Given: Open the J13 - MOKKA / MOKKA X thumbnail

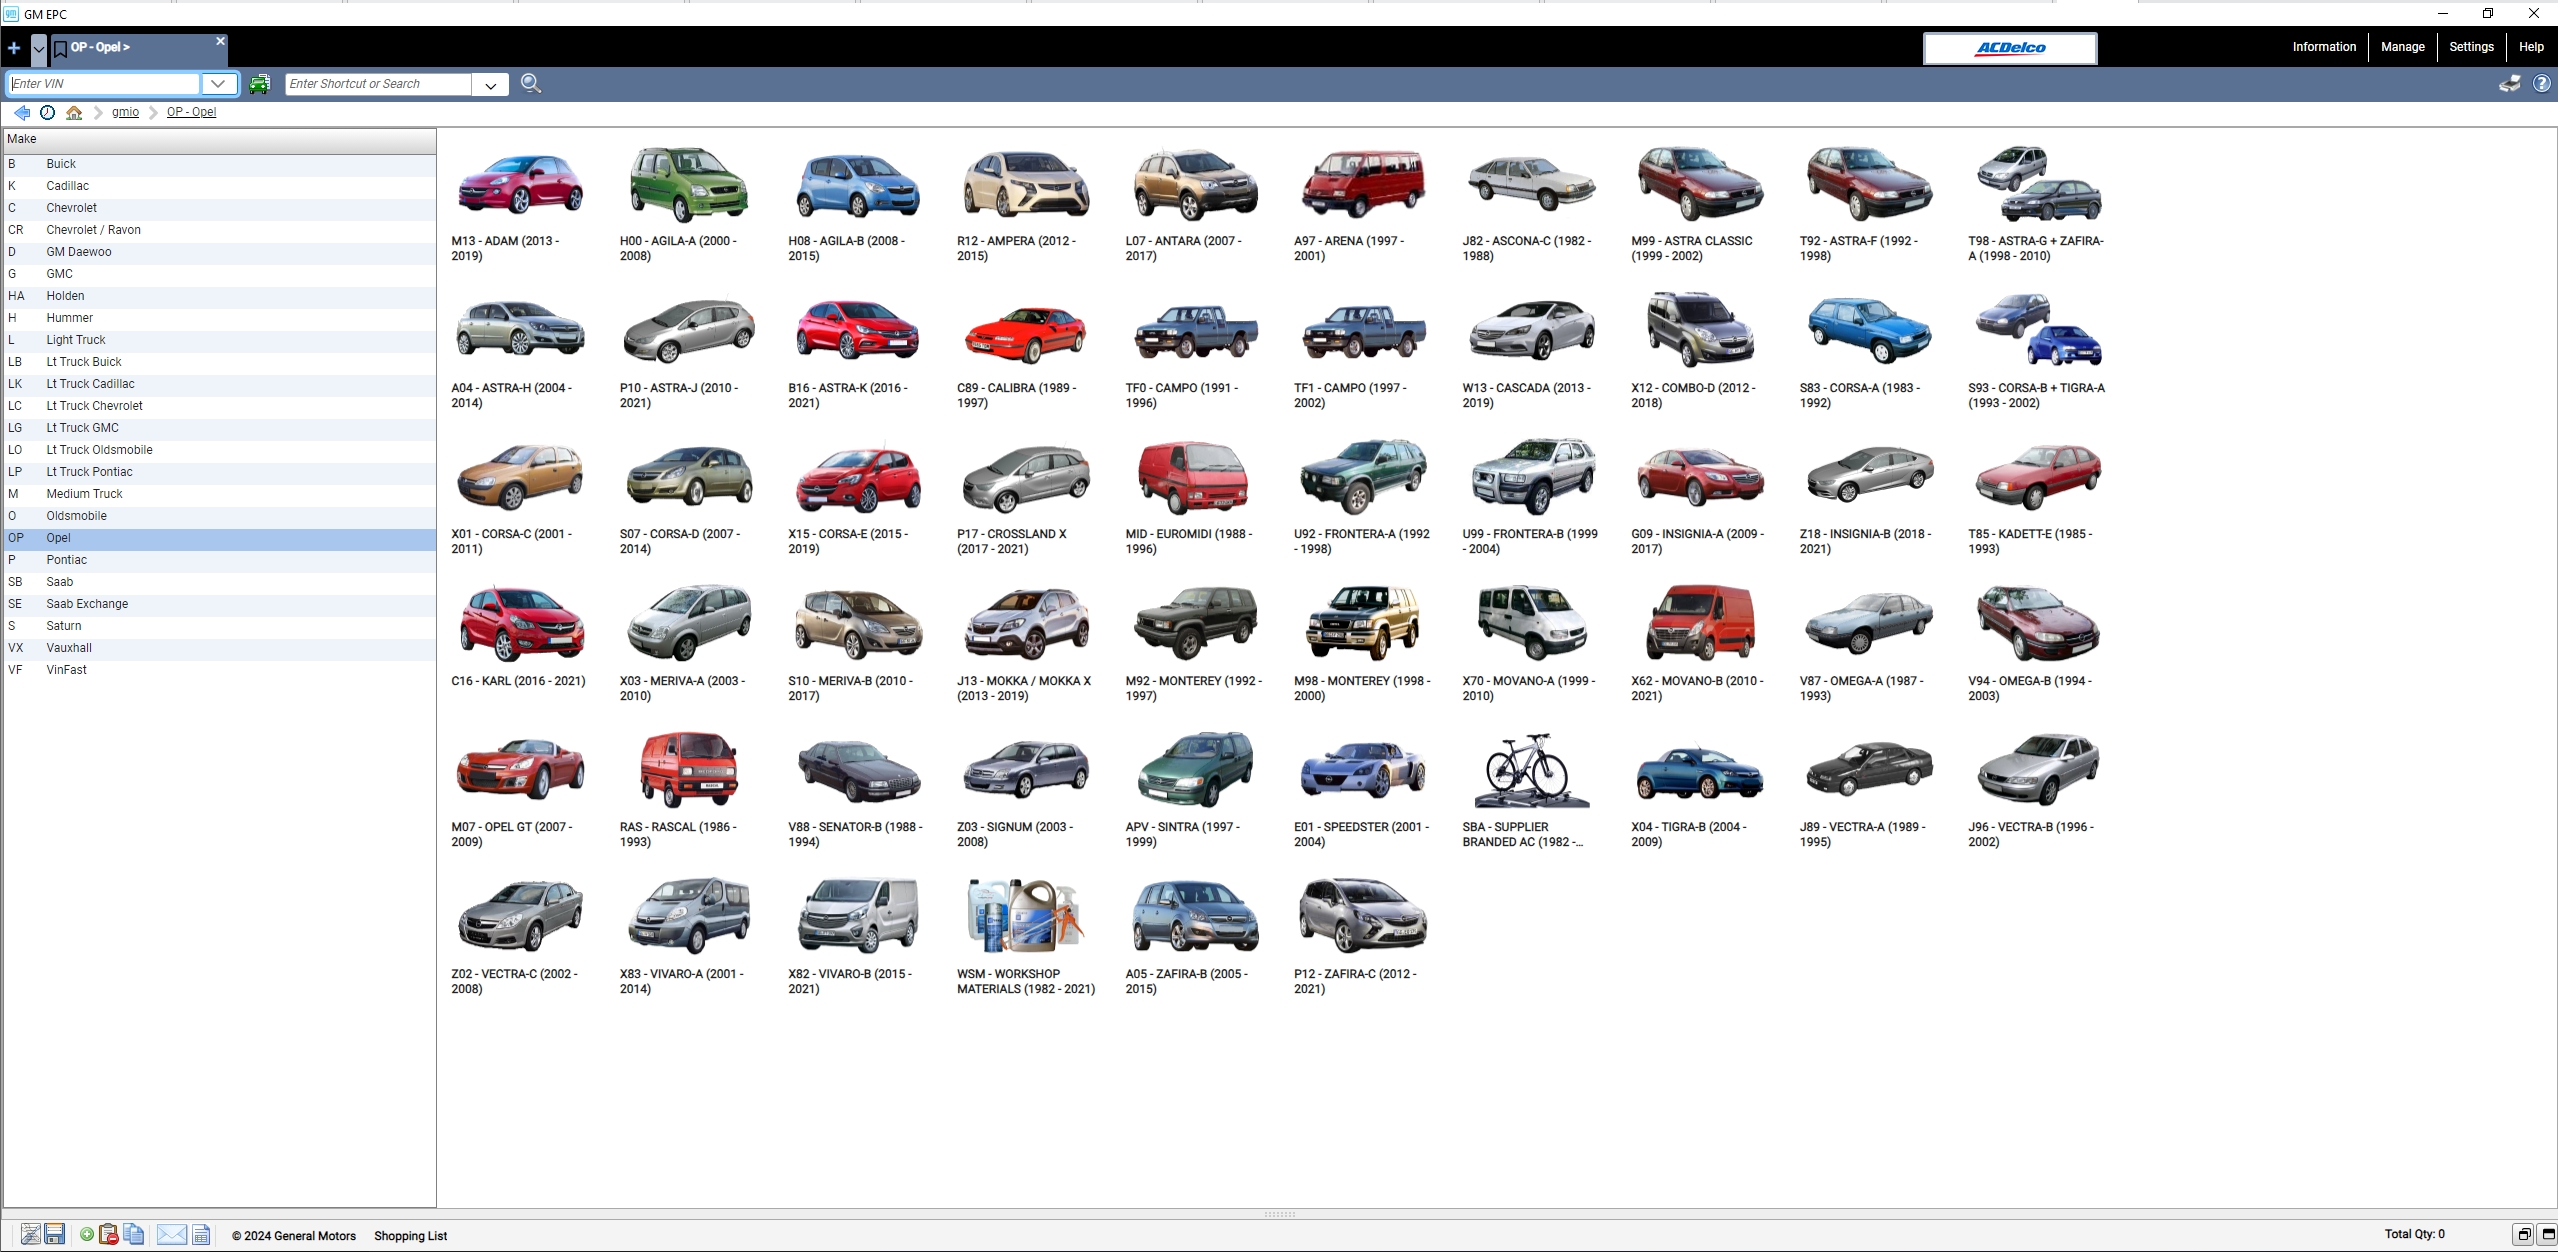Looking at the screenshot, I should tap(1026, 623).
